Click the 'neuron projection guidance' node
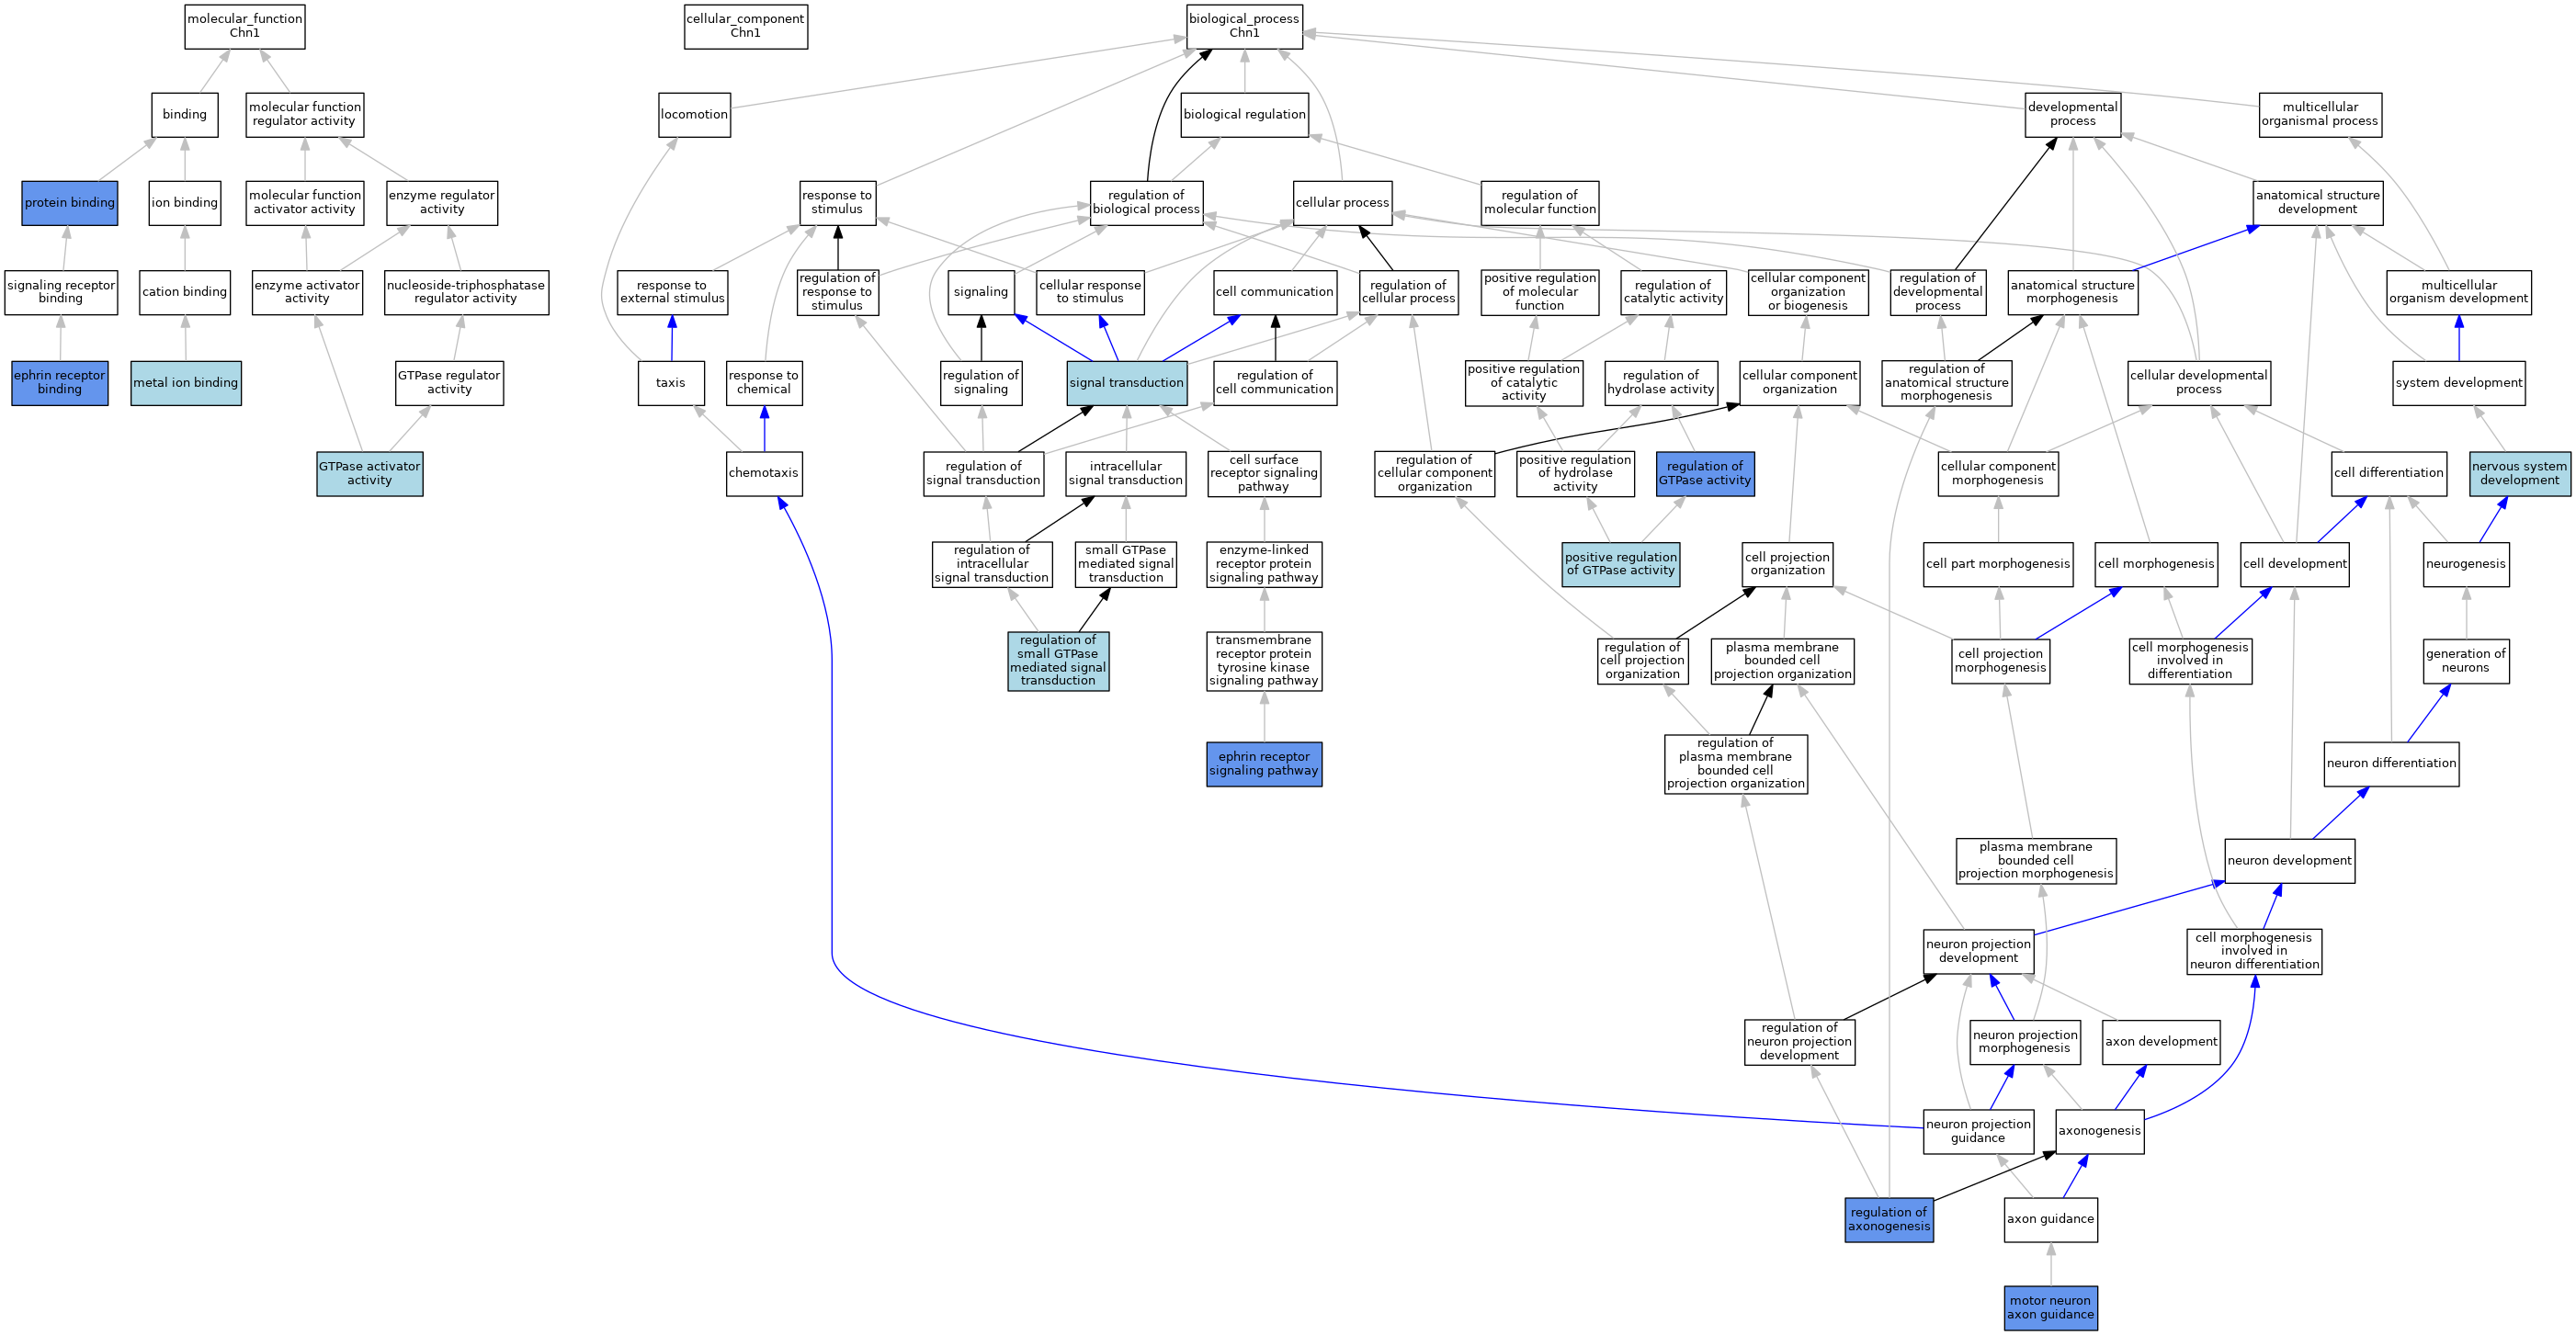The height and width of the screenshot is (1335, 2576). 1978,1131
